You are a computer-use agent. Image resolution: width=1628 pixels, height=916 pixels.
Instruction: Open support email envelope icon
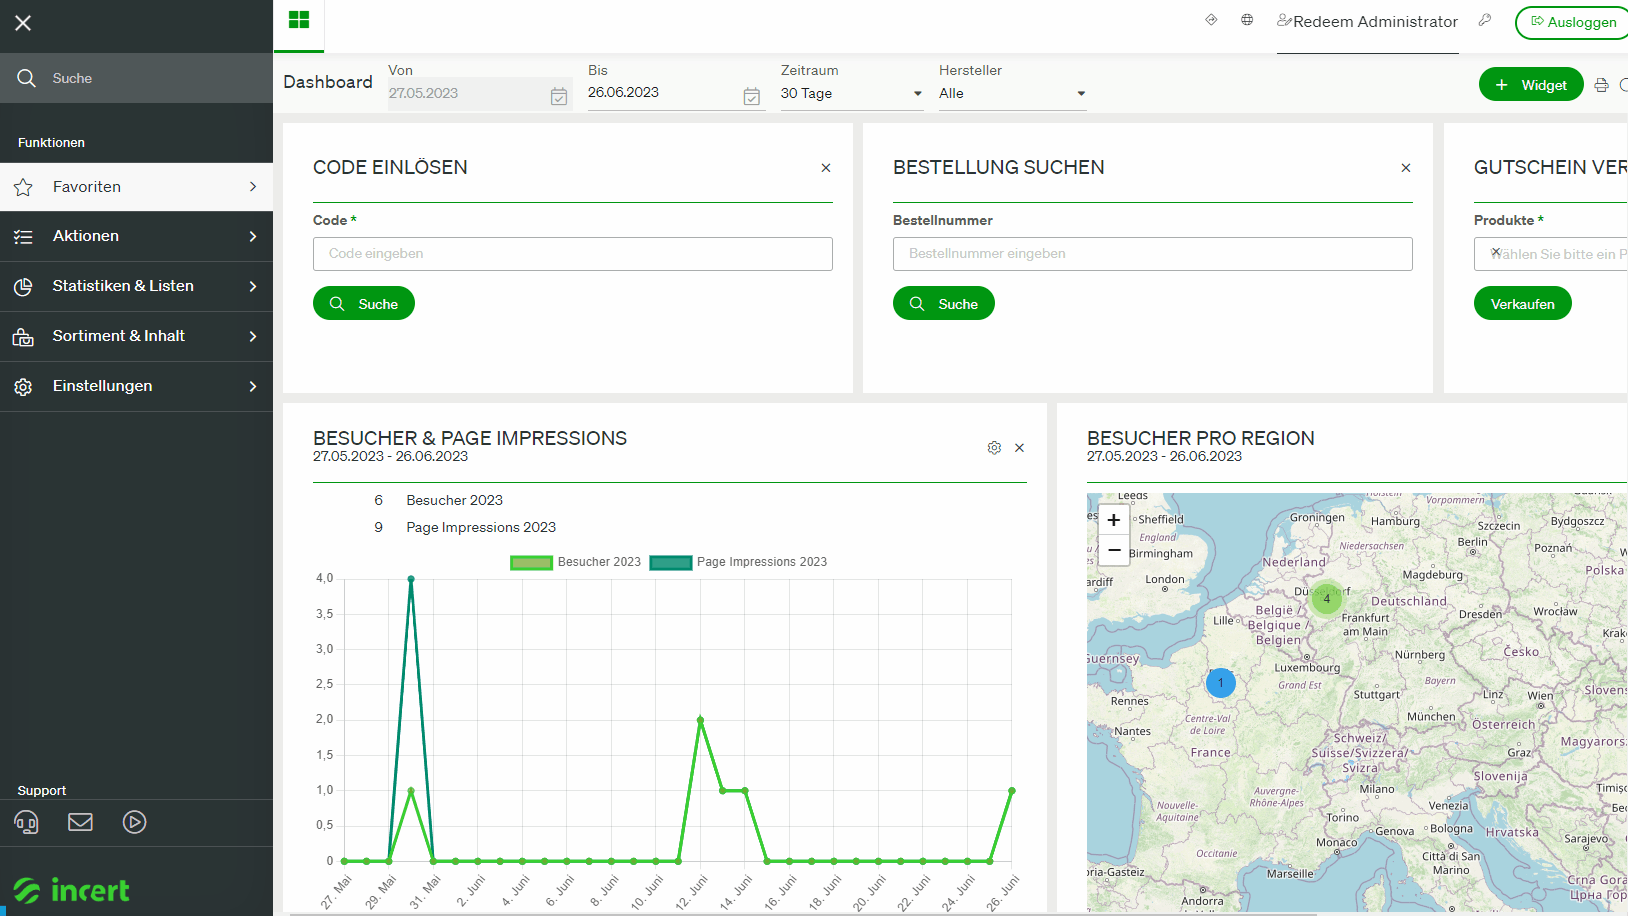click(x=80, y=822)
